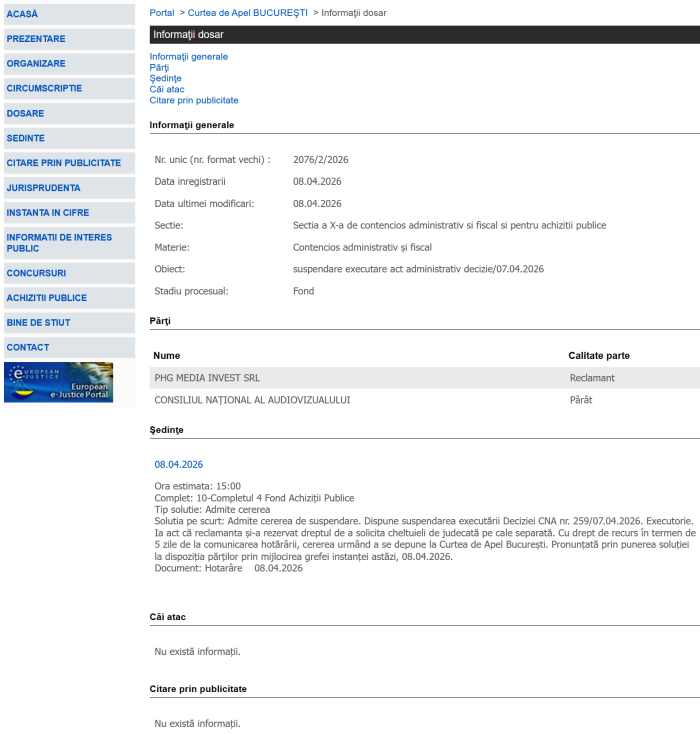Open ACHIZITII PUBLICE sidebar item
This screenshot has height=734, width=700.
click(x=47, y=298)
